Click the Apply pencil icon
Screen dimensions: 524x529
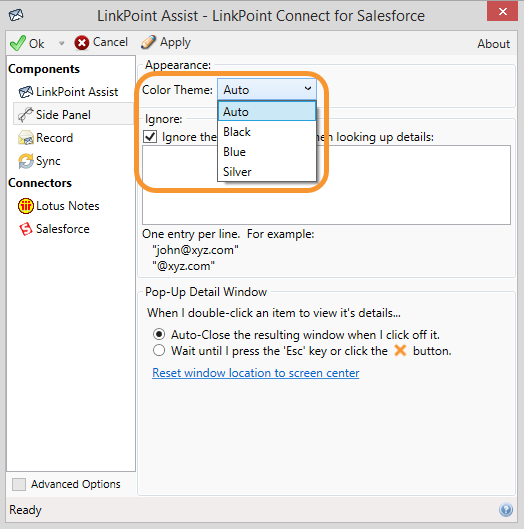[x=148, y=42]
